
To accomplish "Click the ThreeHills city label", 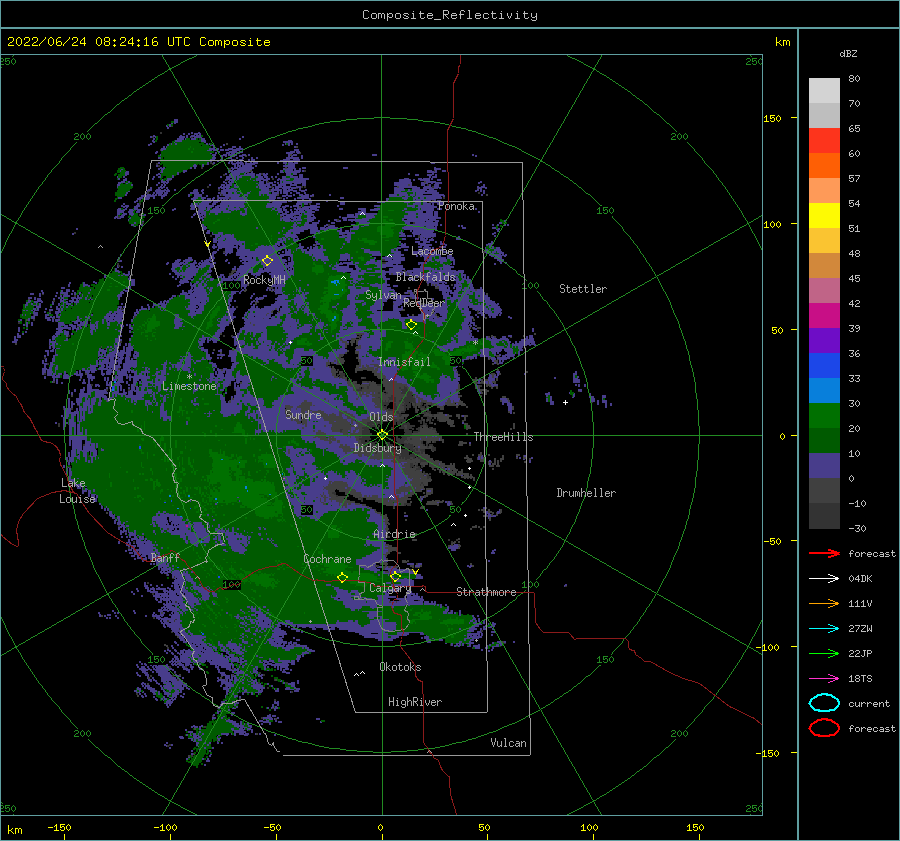I will click(503, 437).
